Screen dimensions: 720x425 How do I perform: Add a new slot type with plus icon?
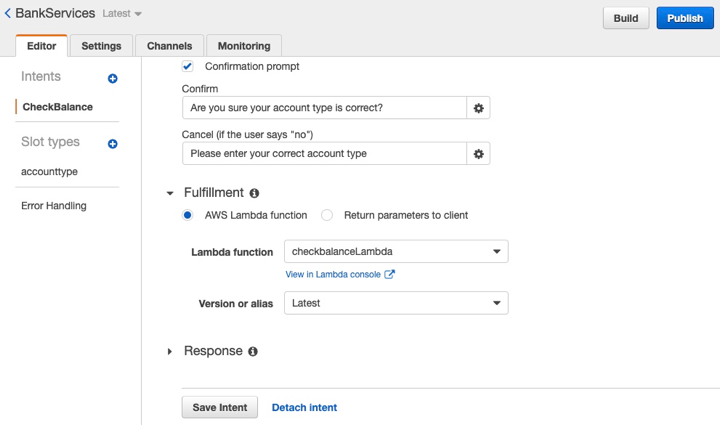[112, 144]
